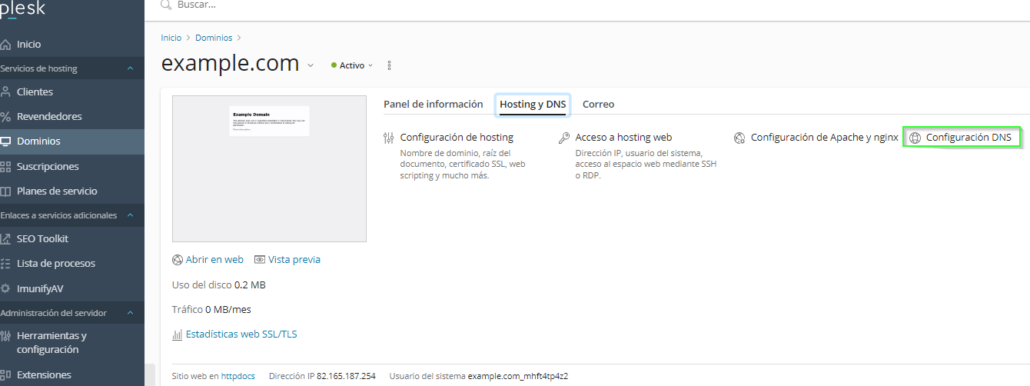Open Configuración de Apache y nginx link
This screenshot has width=1030, height=386.
click(824, 138)
